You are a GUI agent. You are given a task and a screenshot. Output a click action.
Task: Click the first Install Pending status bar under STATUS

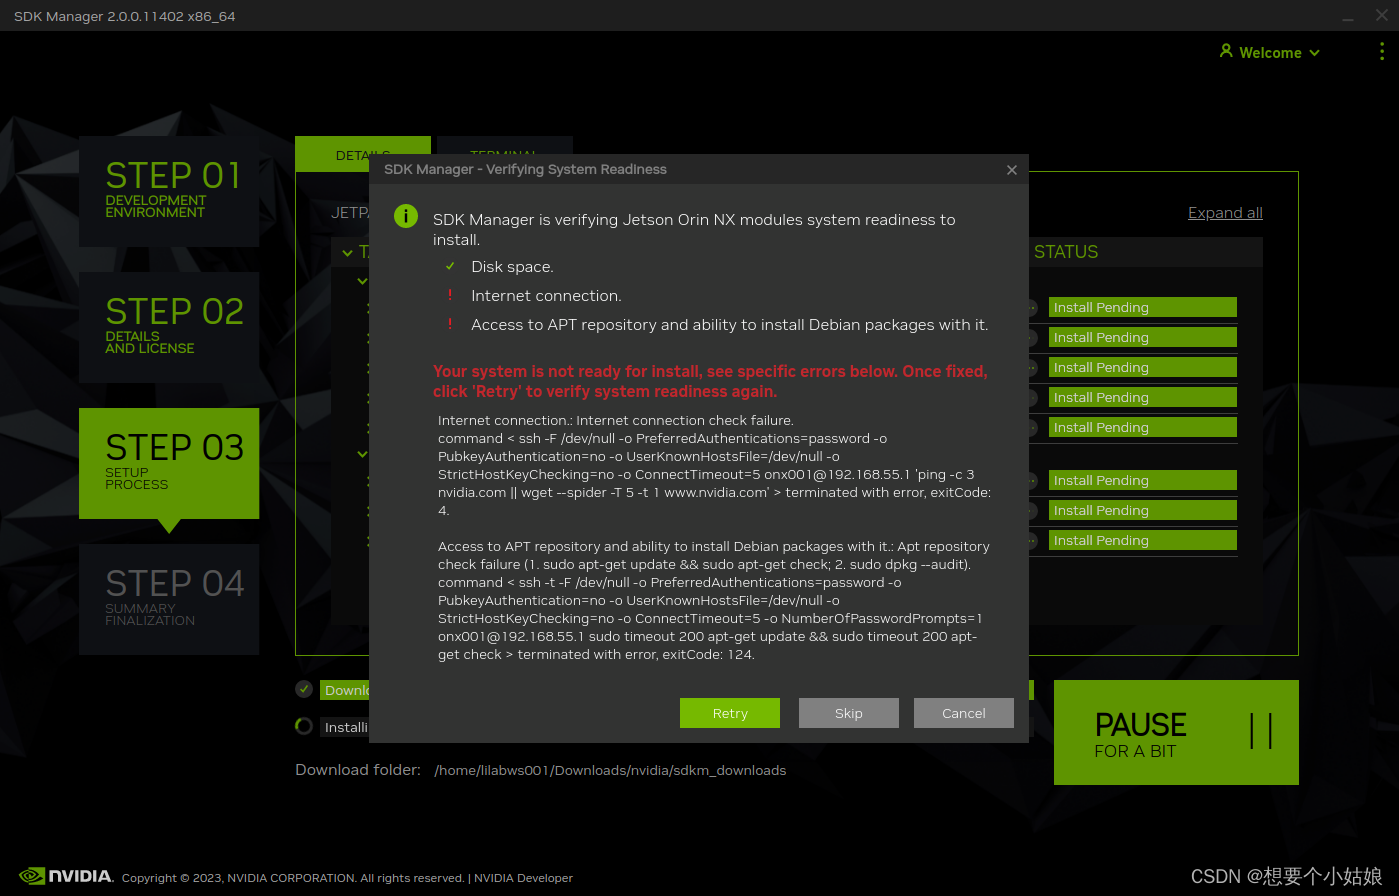click(1143, 307)
